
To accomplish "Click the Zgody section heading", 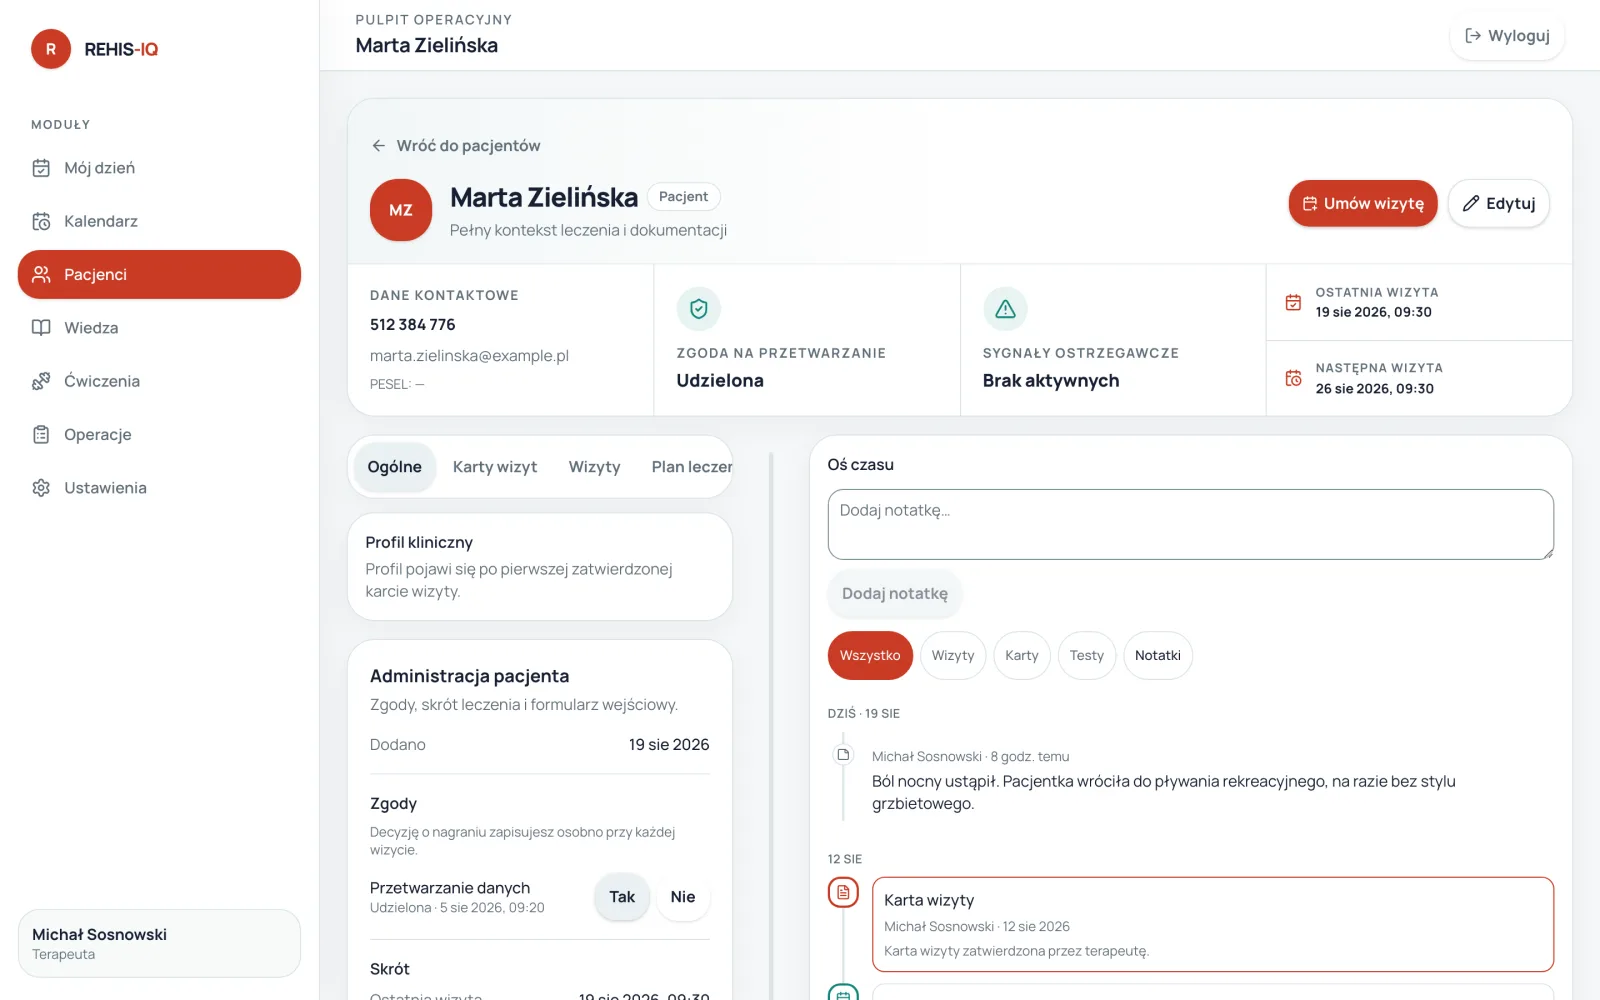I will 393,804.
